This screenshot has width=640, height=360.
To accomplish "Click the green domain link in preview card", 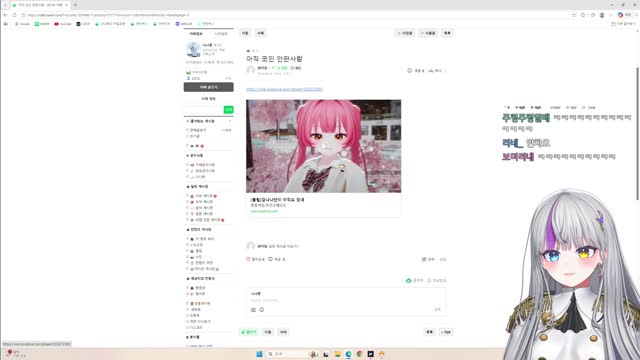I will (264, 211).
